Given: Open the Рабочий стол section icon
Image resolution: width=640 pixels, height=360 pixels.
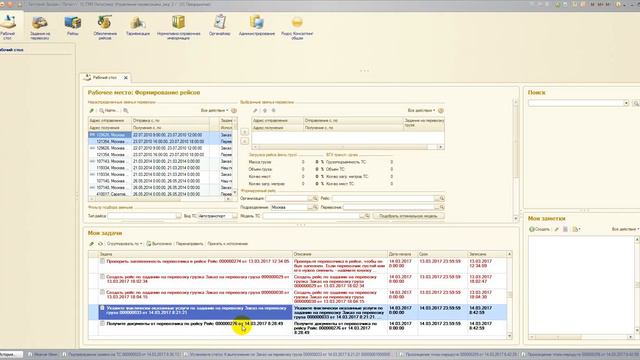Looking at the screenshot, I should 8,27.
